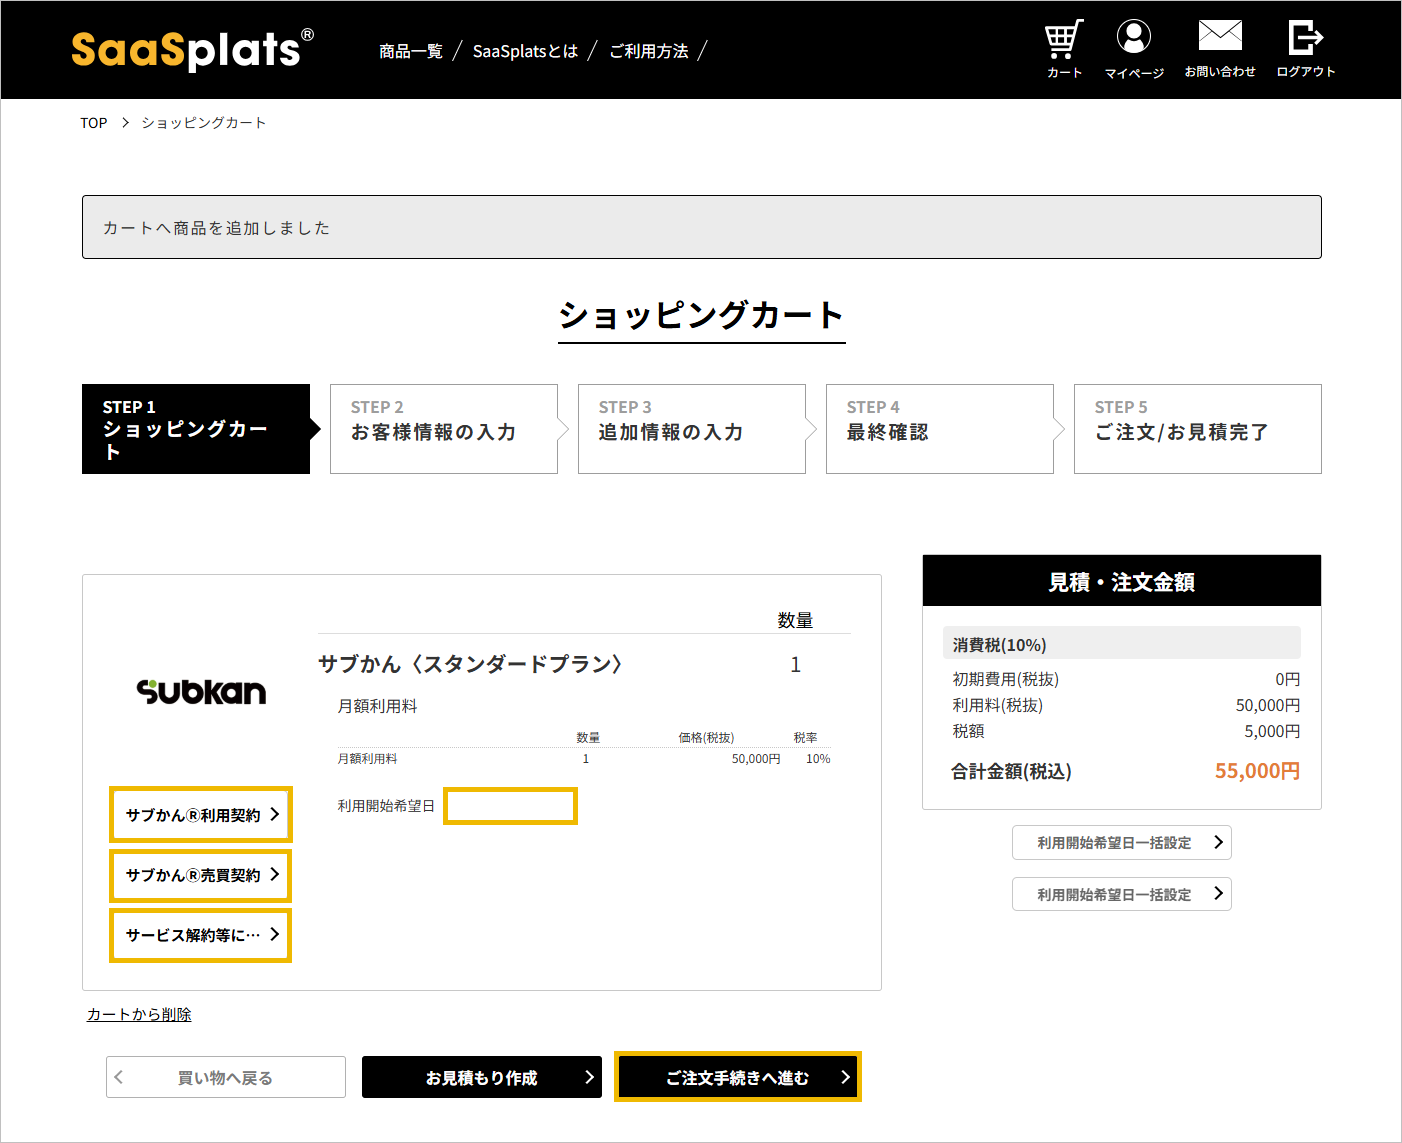Click 初期費用(税抜) 0円 value
This screenshot has height=1143, width=1402.
click(1288, 679)
